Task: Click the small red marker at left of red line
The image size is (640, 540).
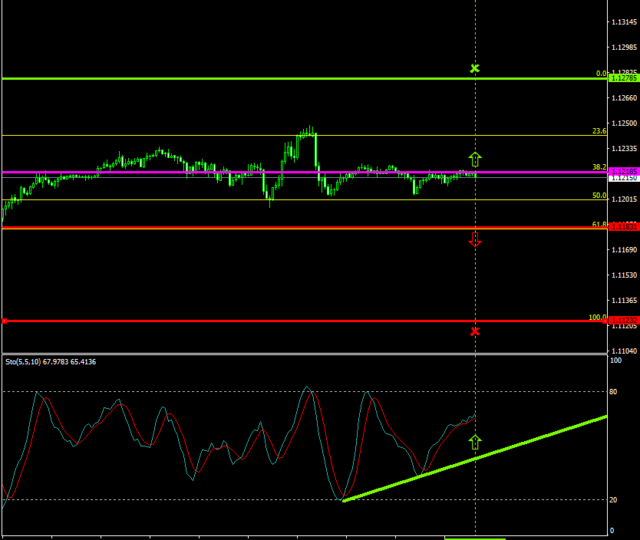Action: pos(5,293)
